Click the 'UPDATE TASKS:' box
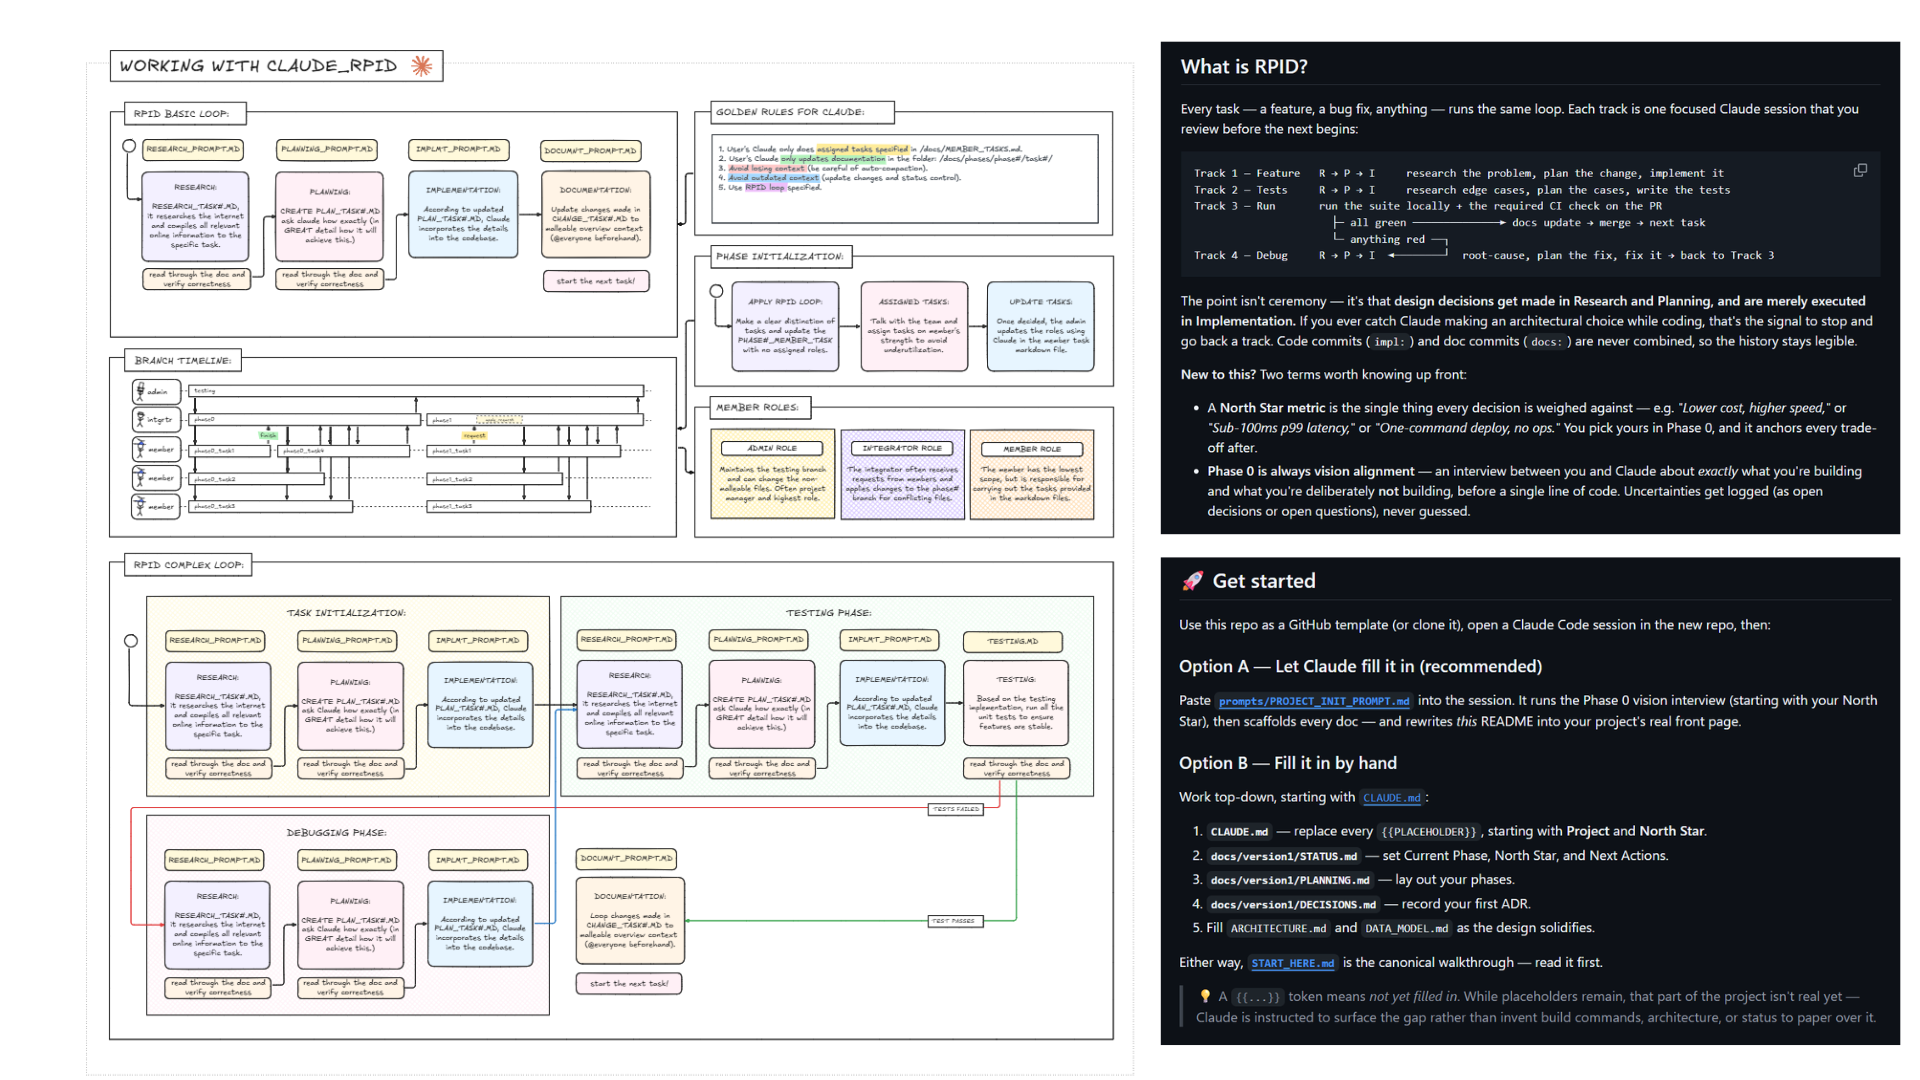 pyautogui.click(x=1040, y=326)
